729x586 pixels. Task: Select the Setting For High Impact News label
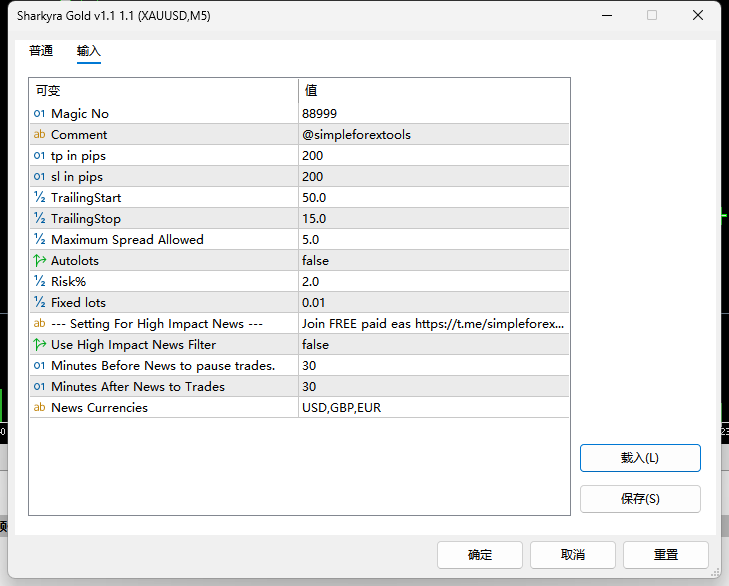pyautogui.click(x=157, y=324)
